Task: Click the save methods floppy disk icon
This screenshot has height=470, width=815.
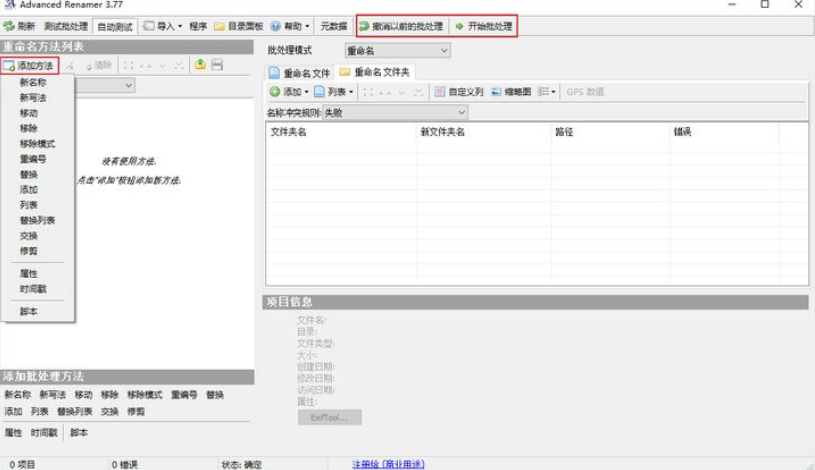Action: pyautogui.click(x=217, y=64)
